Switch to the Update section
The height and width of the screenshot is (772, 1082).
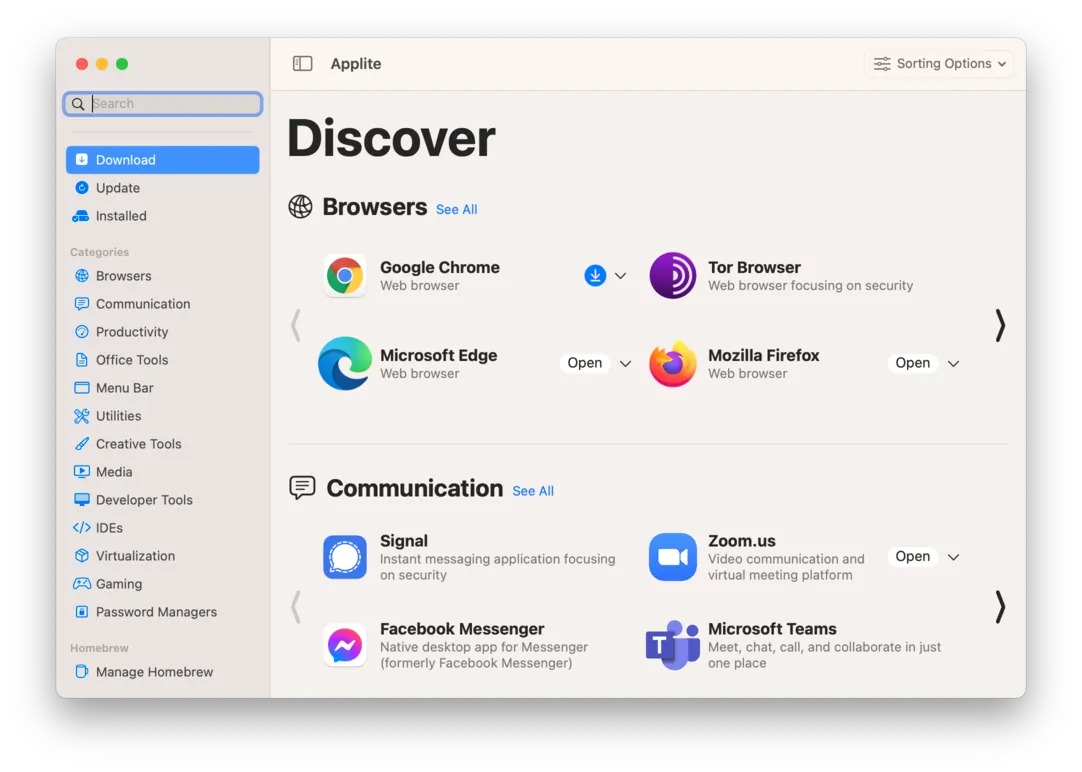(115, 187)
